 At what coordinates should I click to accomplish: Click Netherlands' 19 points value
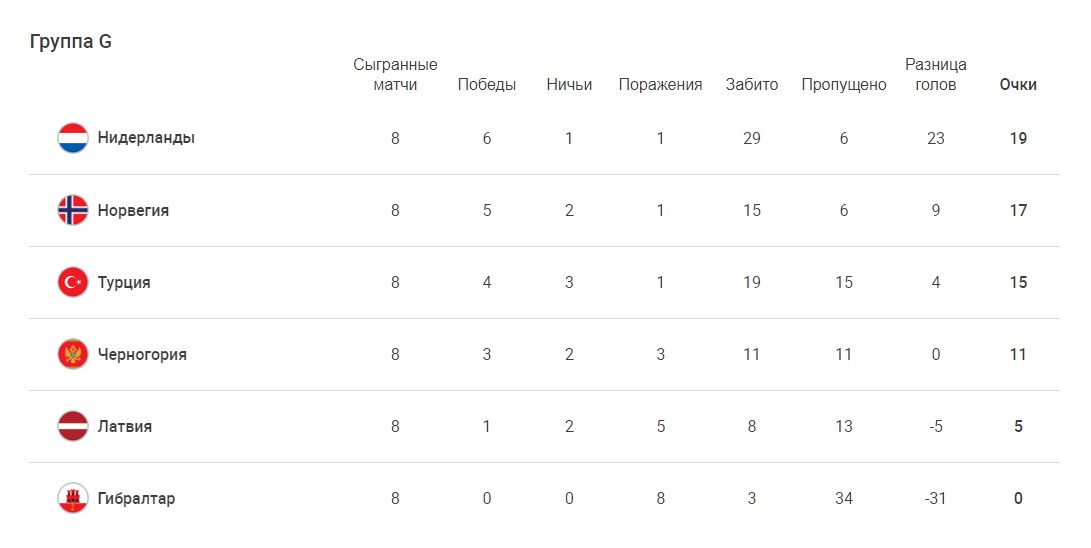click(1018, 138)
